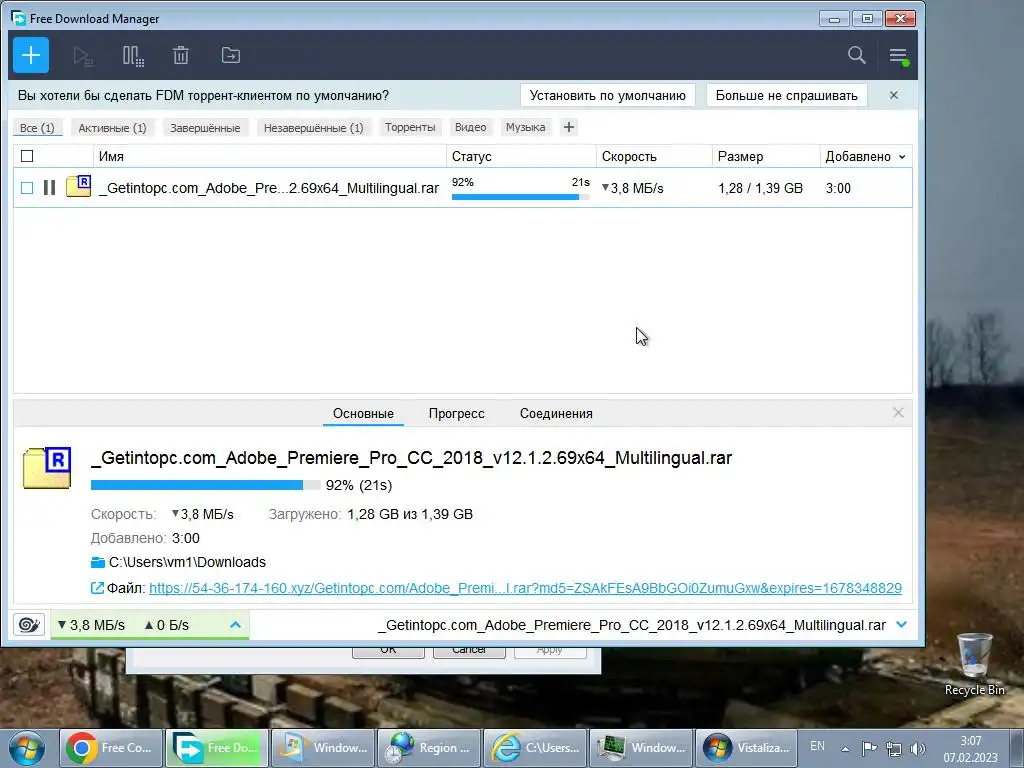Click the RAR file icon in download row
The image size is (1024, 768).
click(x=78, y=187)
